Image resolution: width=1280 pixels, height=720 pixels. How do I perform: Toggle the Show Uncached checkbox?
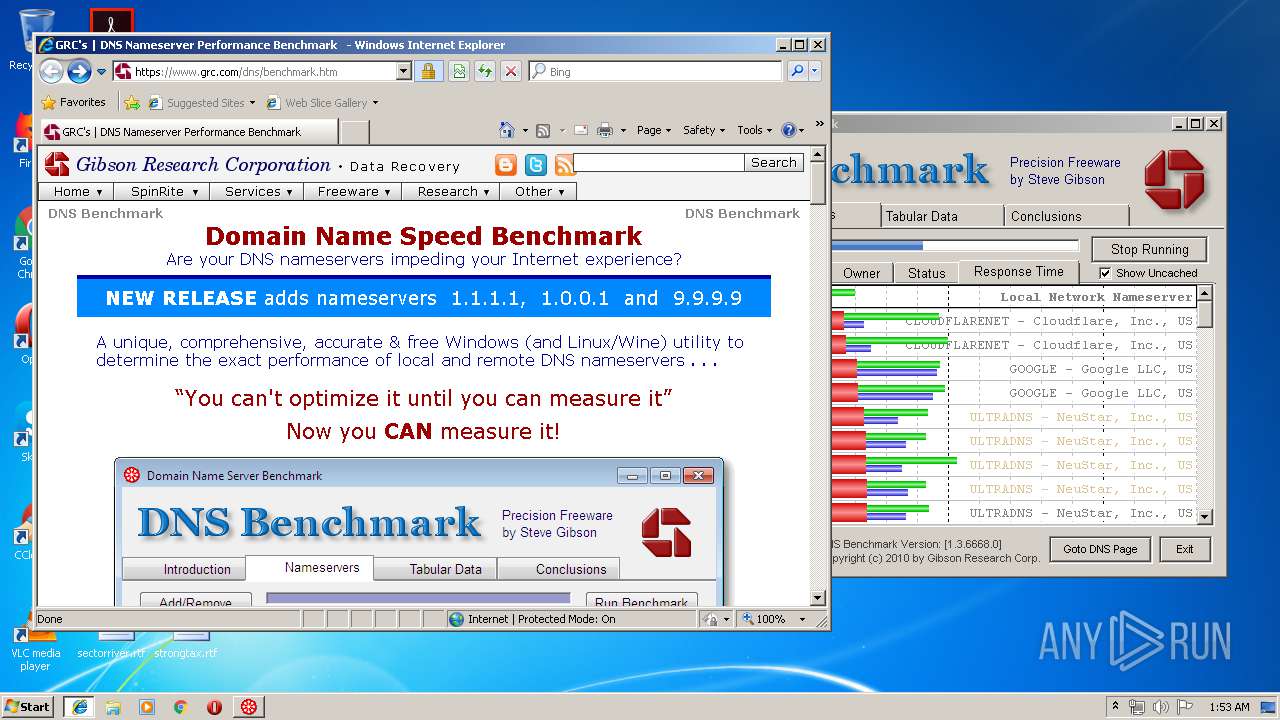coord(1105,273)
